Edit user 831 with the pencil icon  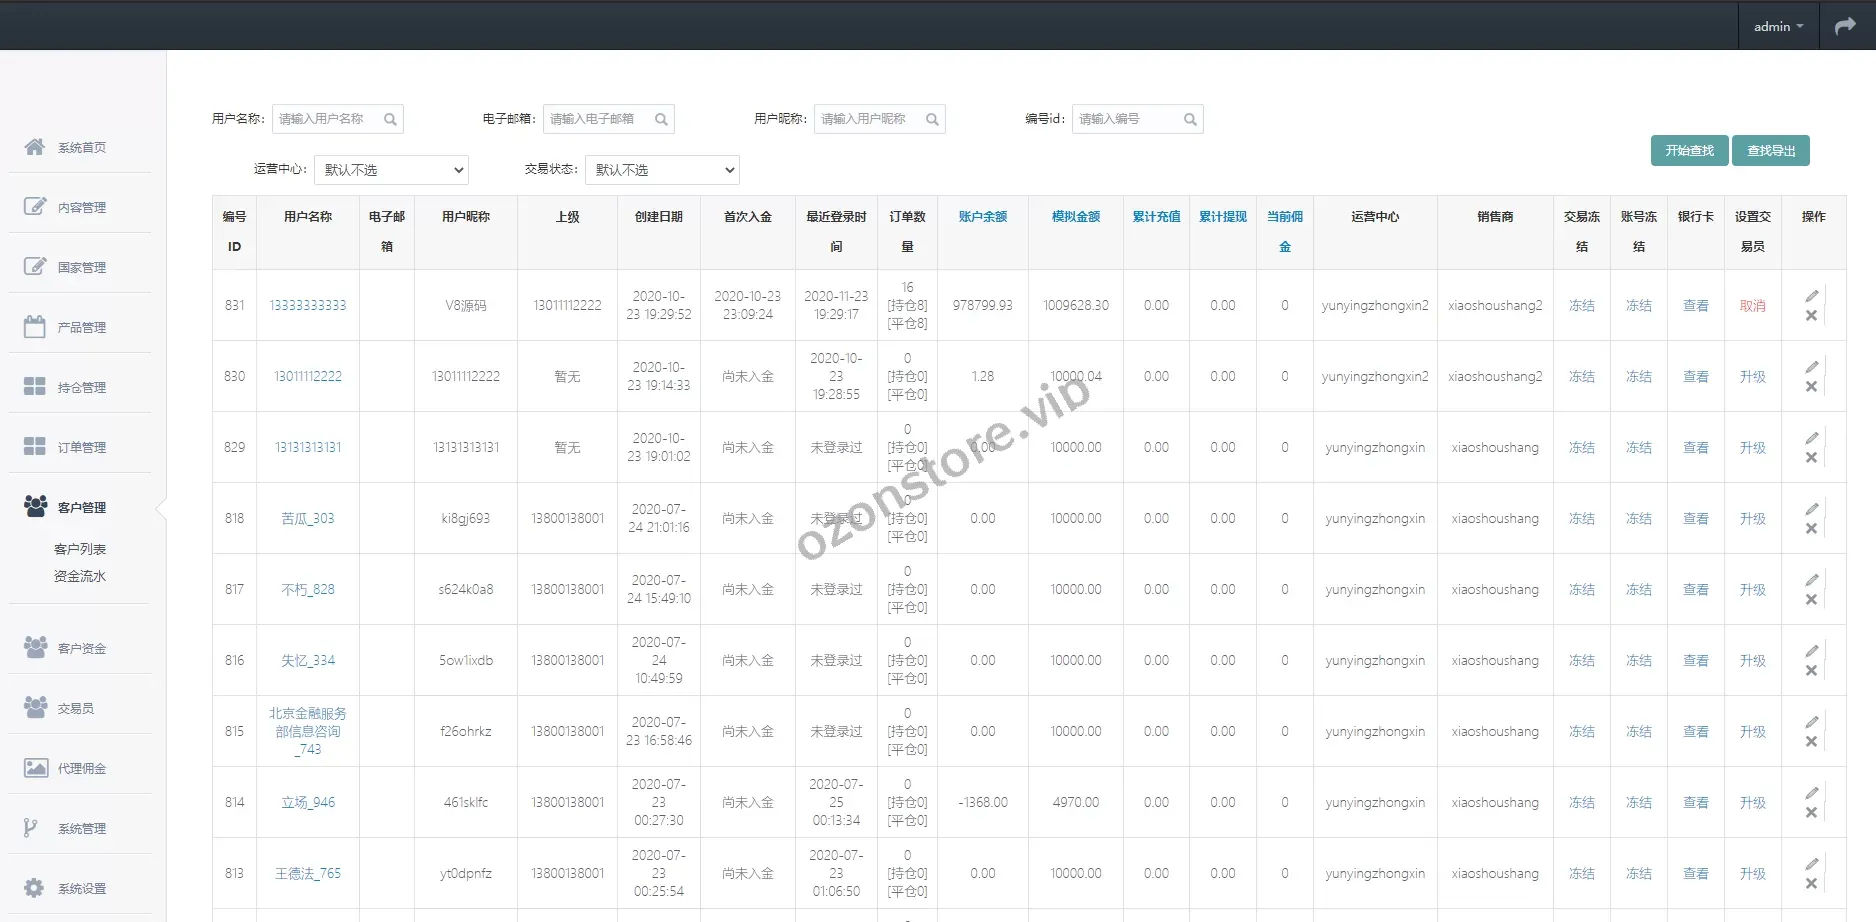click(1812, 295)
